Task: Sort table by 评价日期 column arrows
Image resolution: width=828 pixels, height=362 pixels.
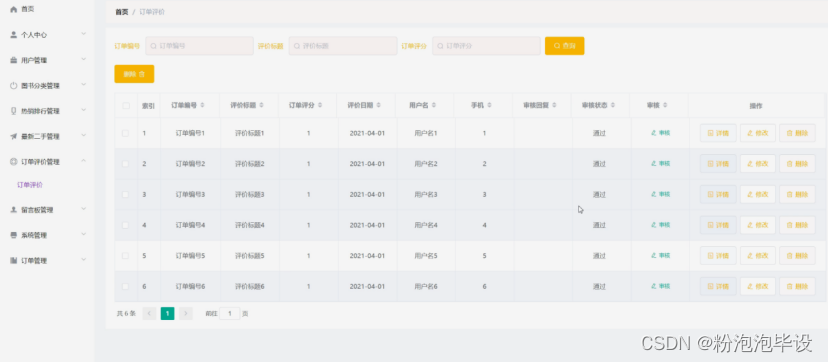Action: [379, 106]
